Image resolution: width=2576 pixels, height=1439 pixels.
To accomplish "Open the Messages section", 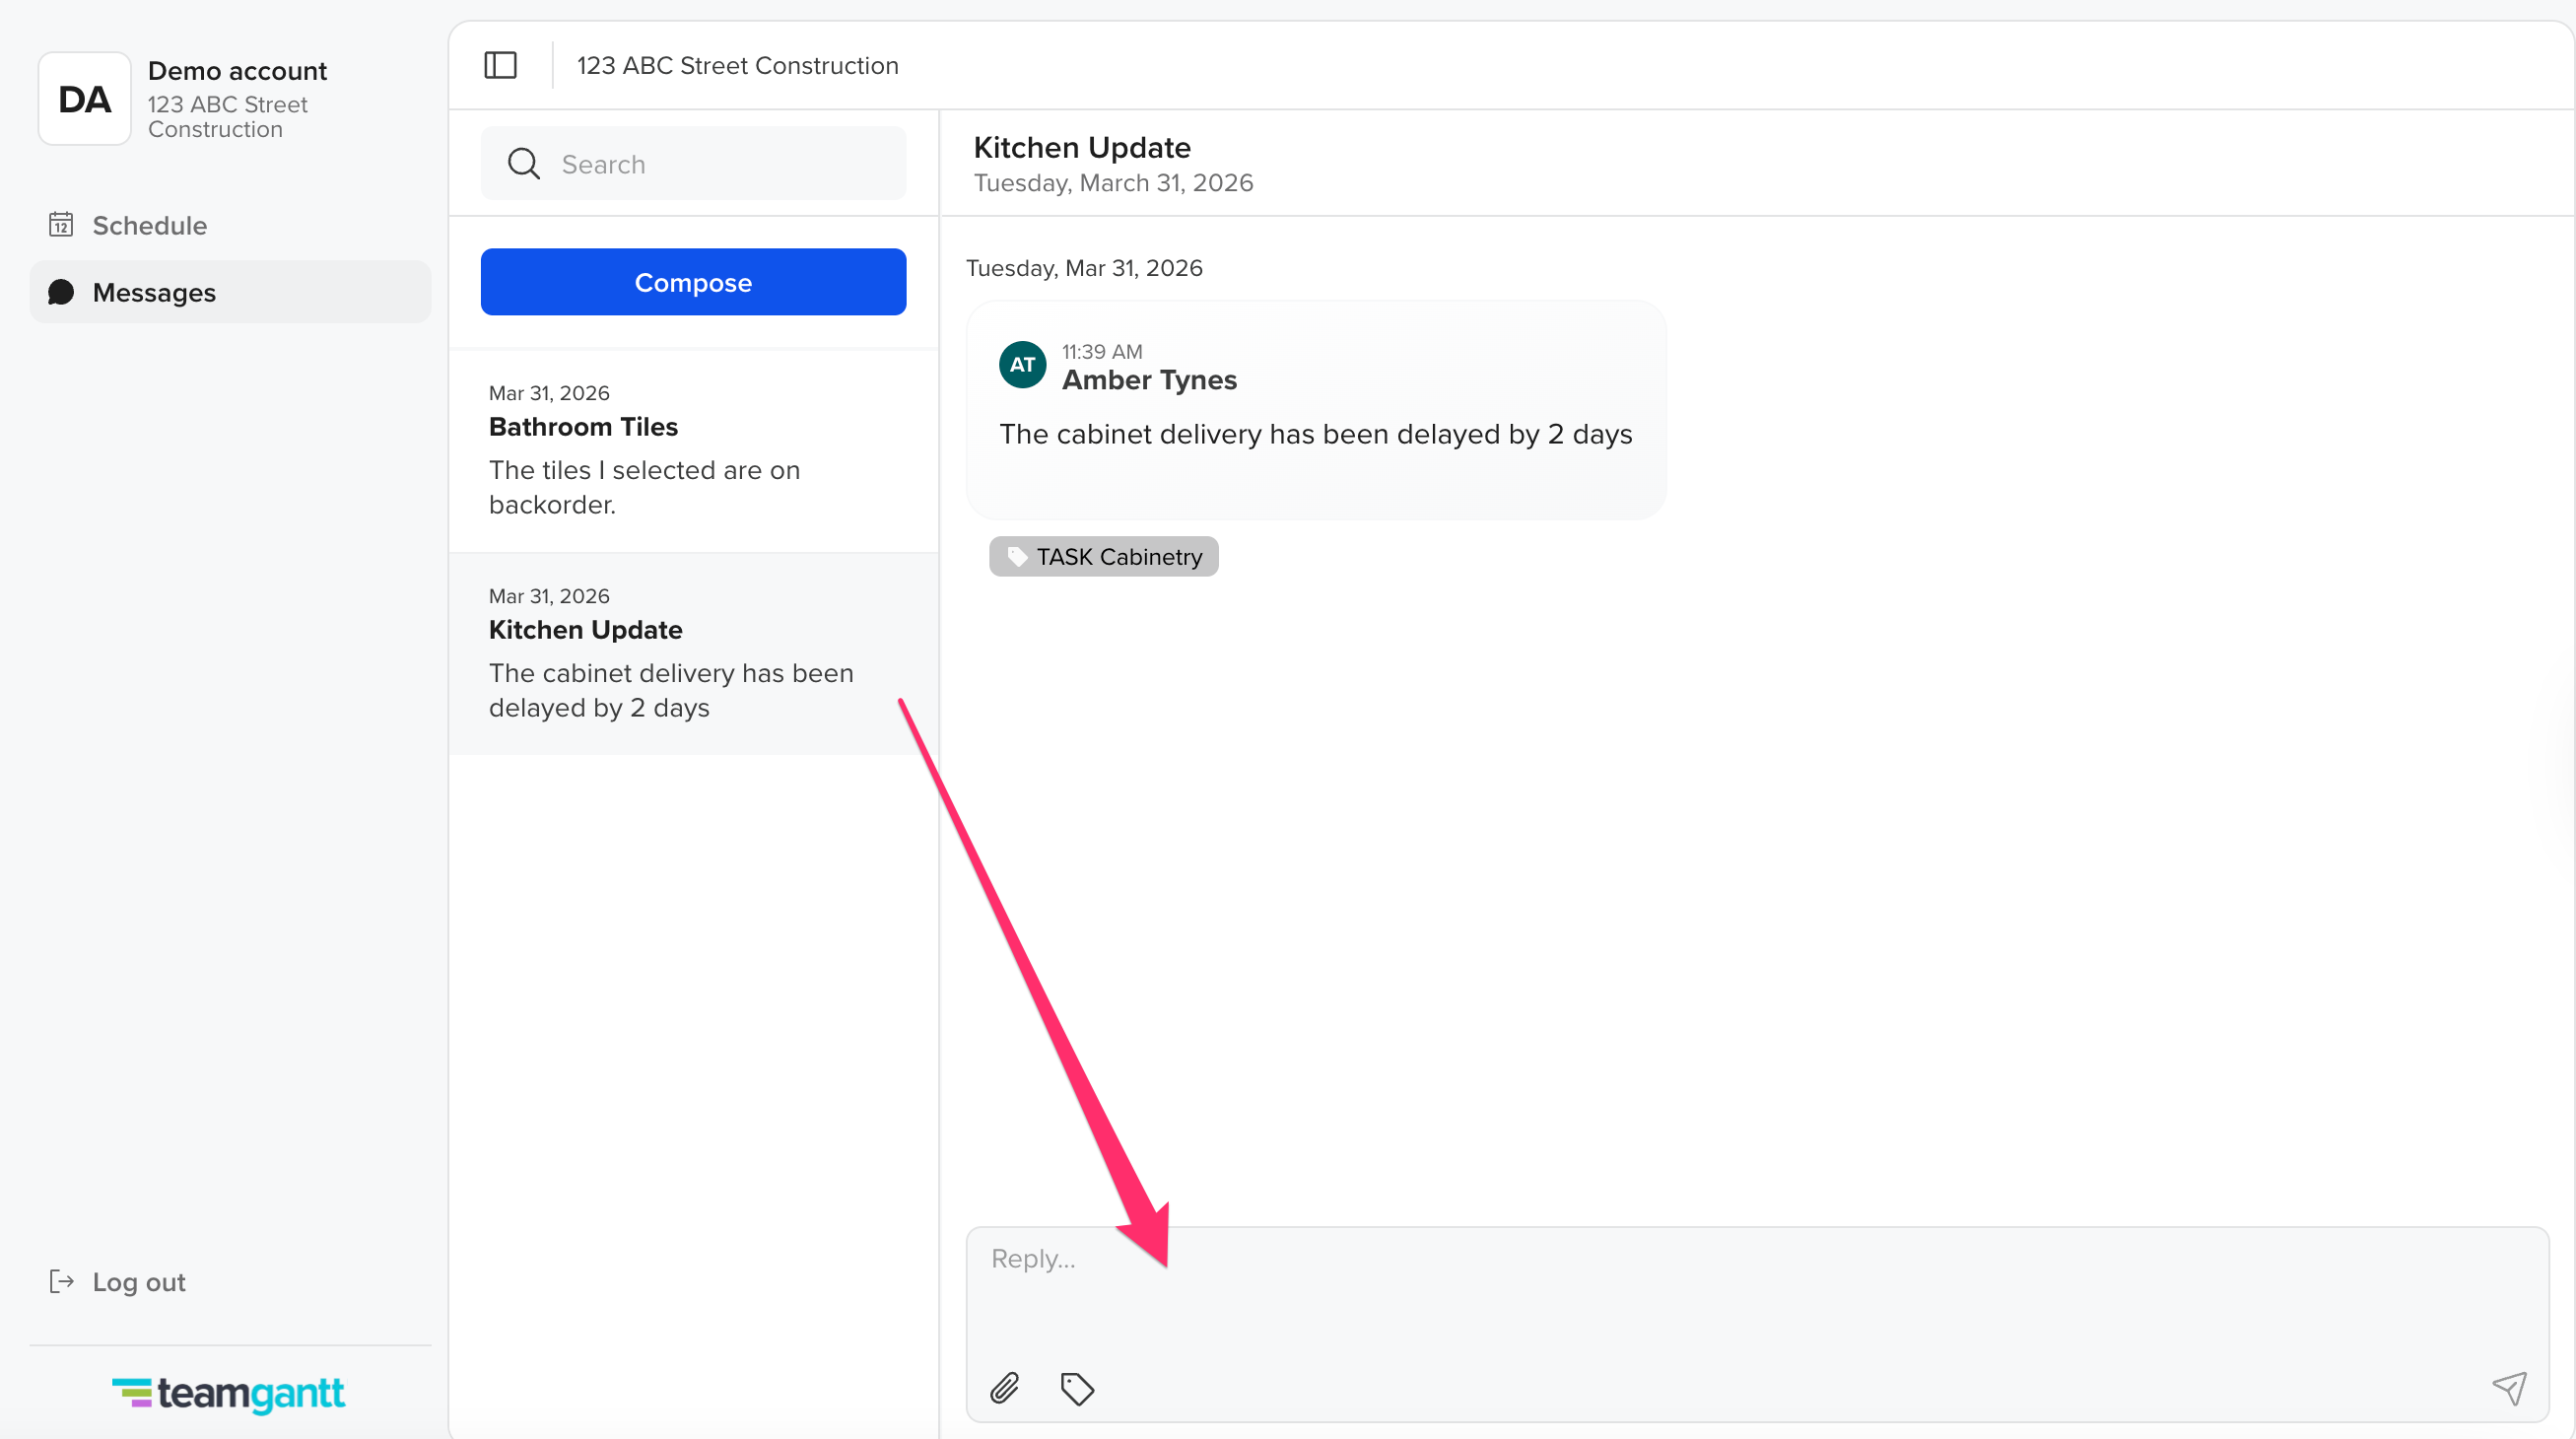I will 230,292.
